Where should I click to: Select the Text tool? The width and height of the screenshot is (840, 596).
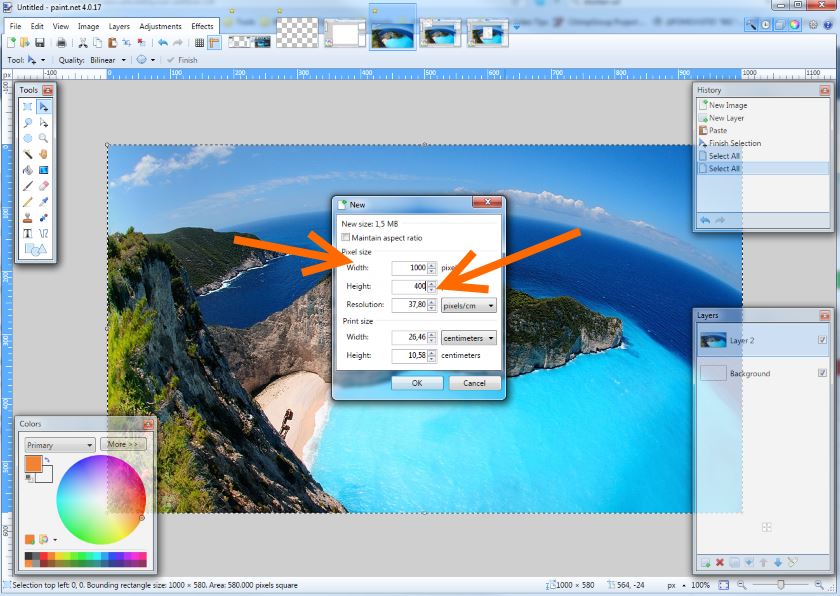point(28,232)
